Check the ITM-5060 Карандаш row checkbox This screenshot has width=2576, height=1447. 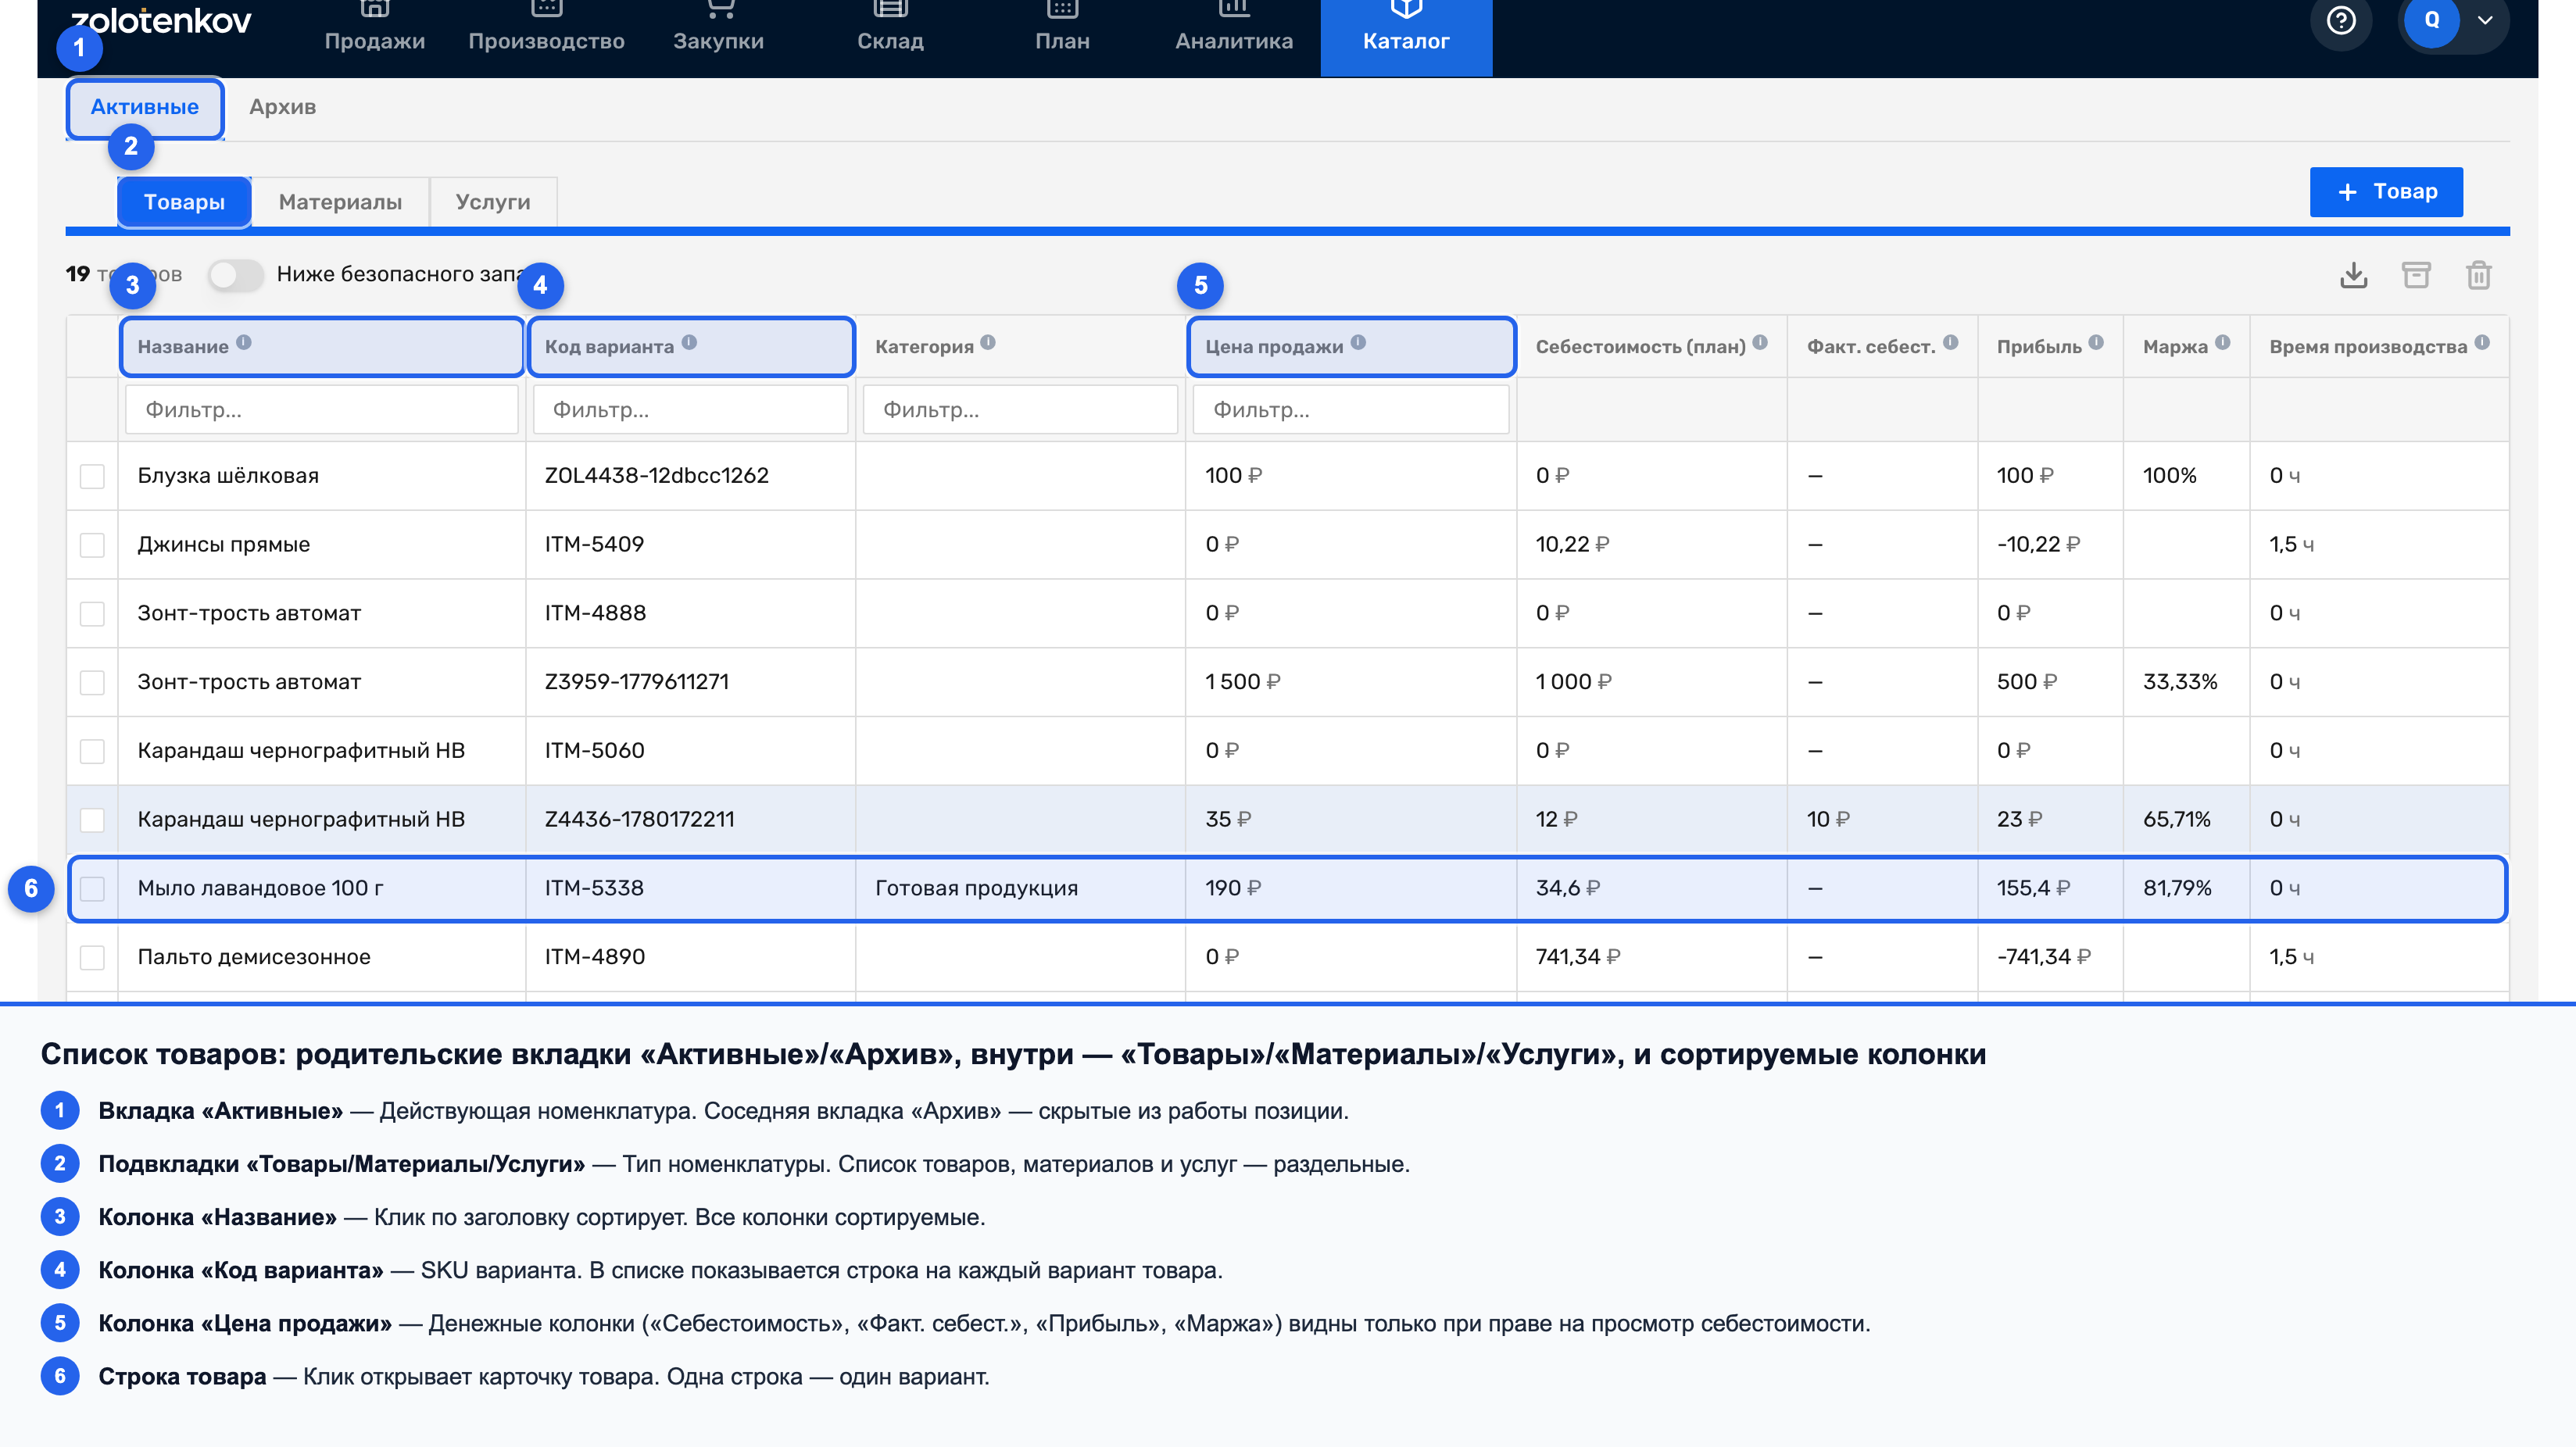92,751
